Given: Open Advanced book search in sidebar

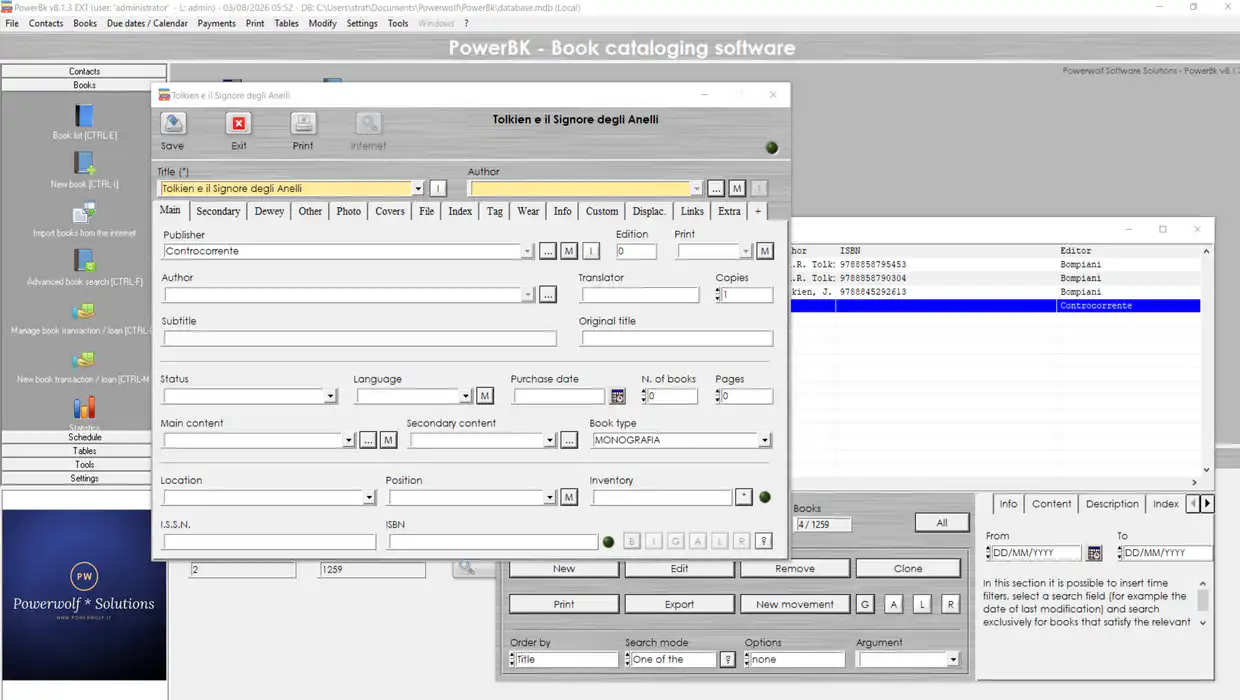Looking at the screenshot, I should 84,262.
